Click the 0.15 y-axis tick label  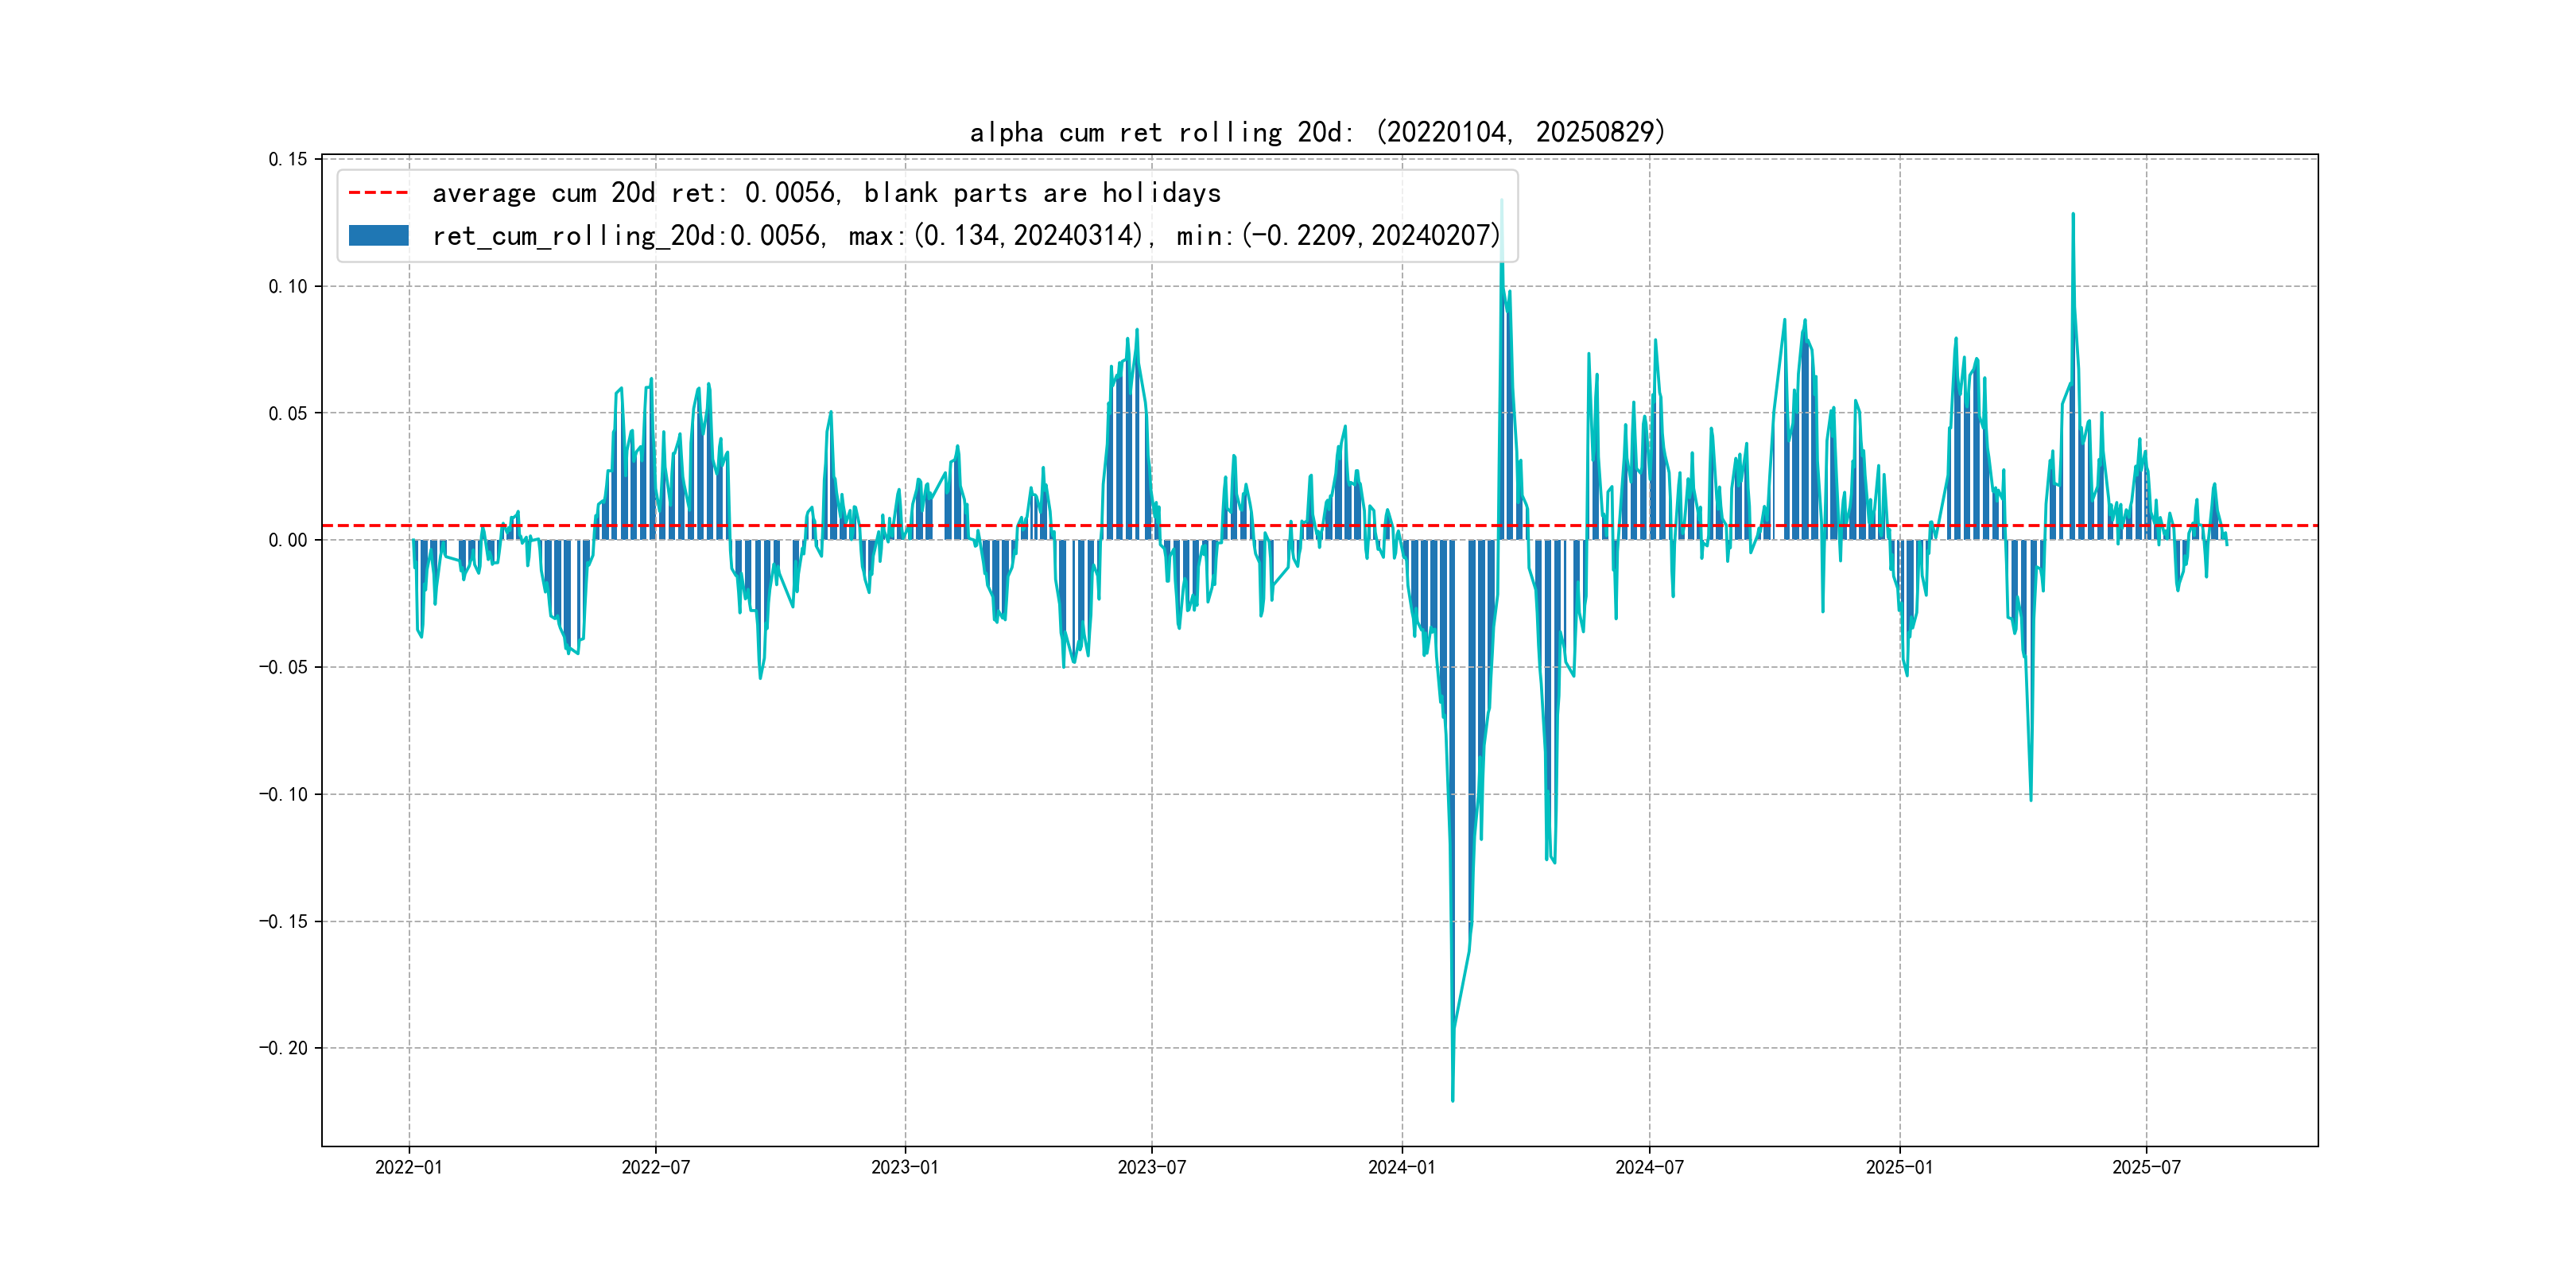(287, 159)
